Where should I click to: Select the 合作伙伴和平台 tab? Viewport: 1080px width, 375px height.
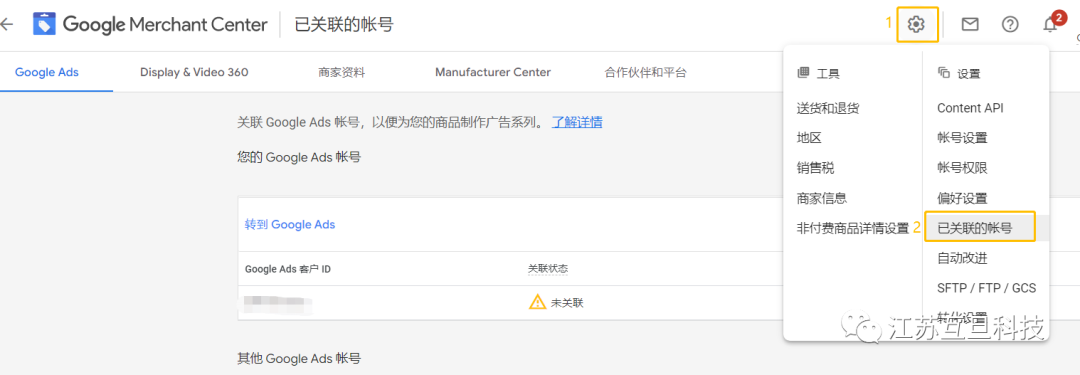point(645,72)
